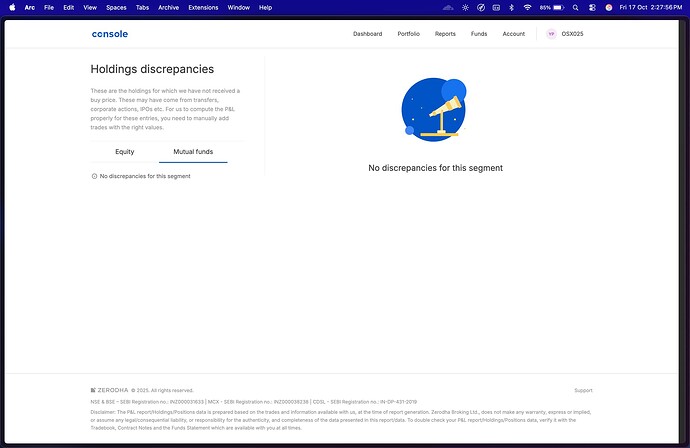This screenshot has width=690, height=448.
Task: Click the Holdings discrepancies heading
Action: pos(152,69)
